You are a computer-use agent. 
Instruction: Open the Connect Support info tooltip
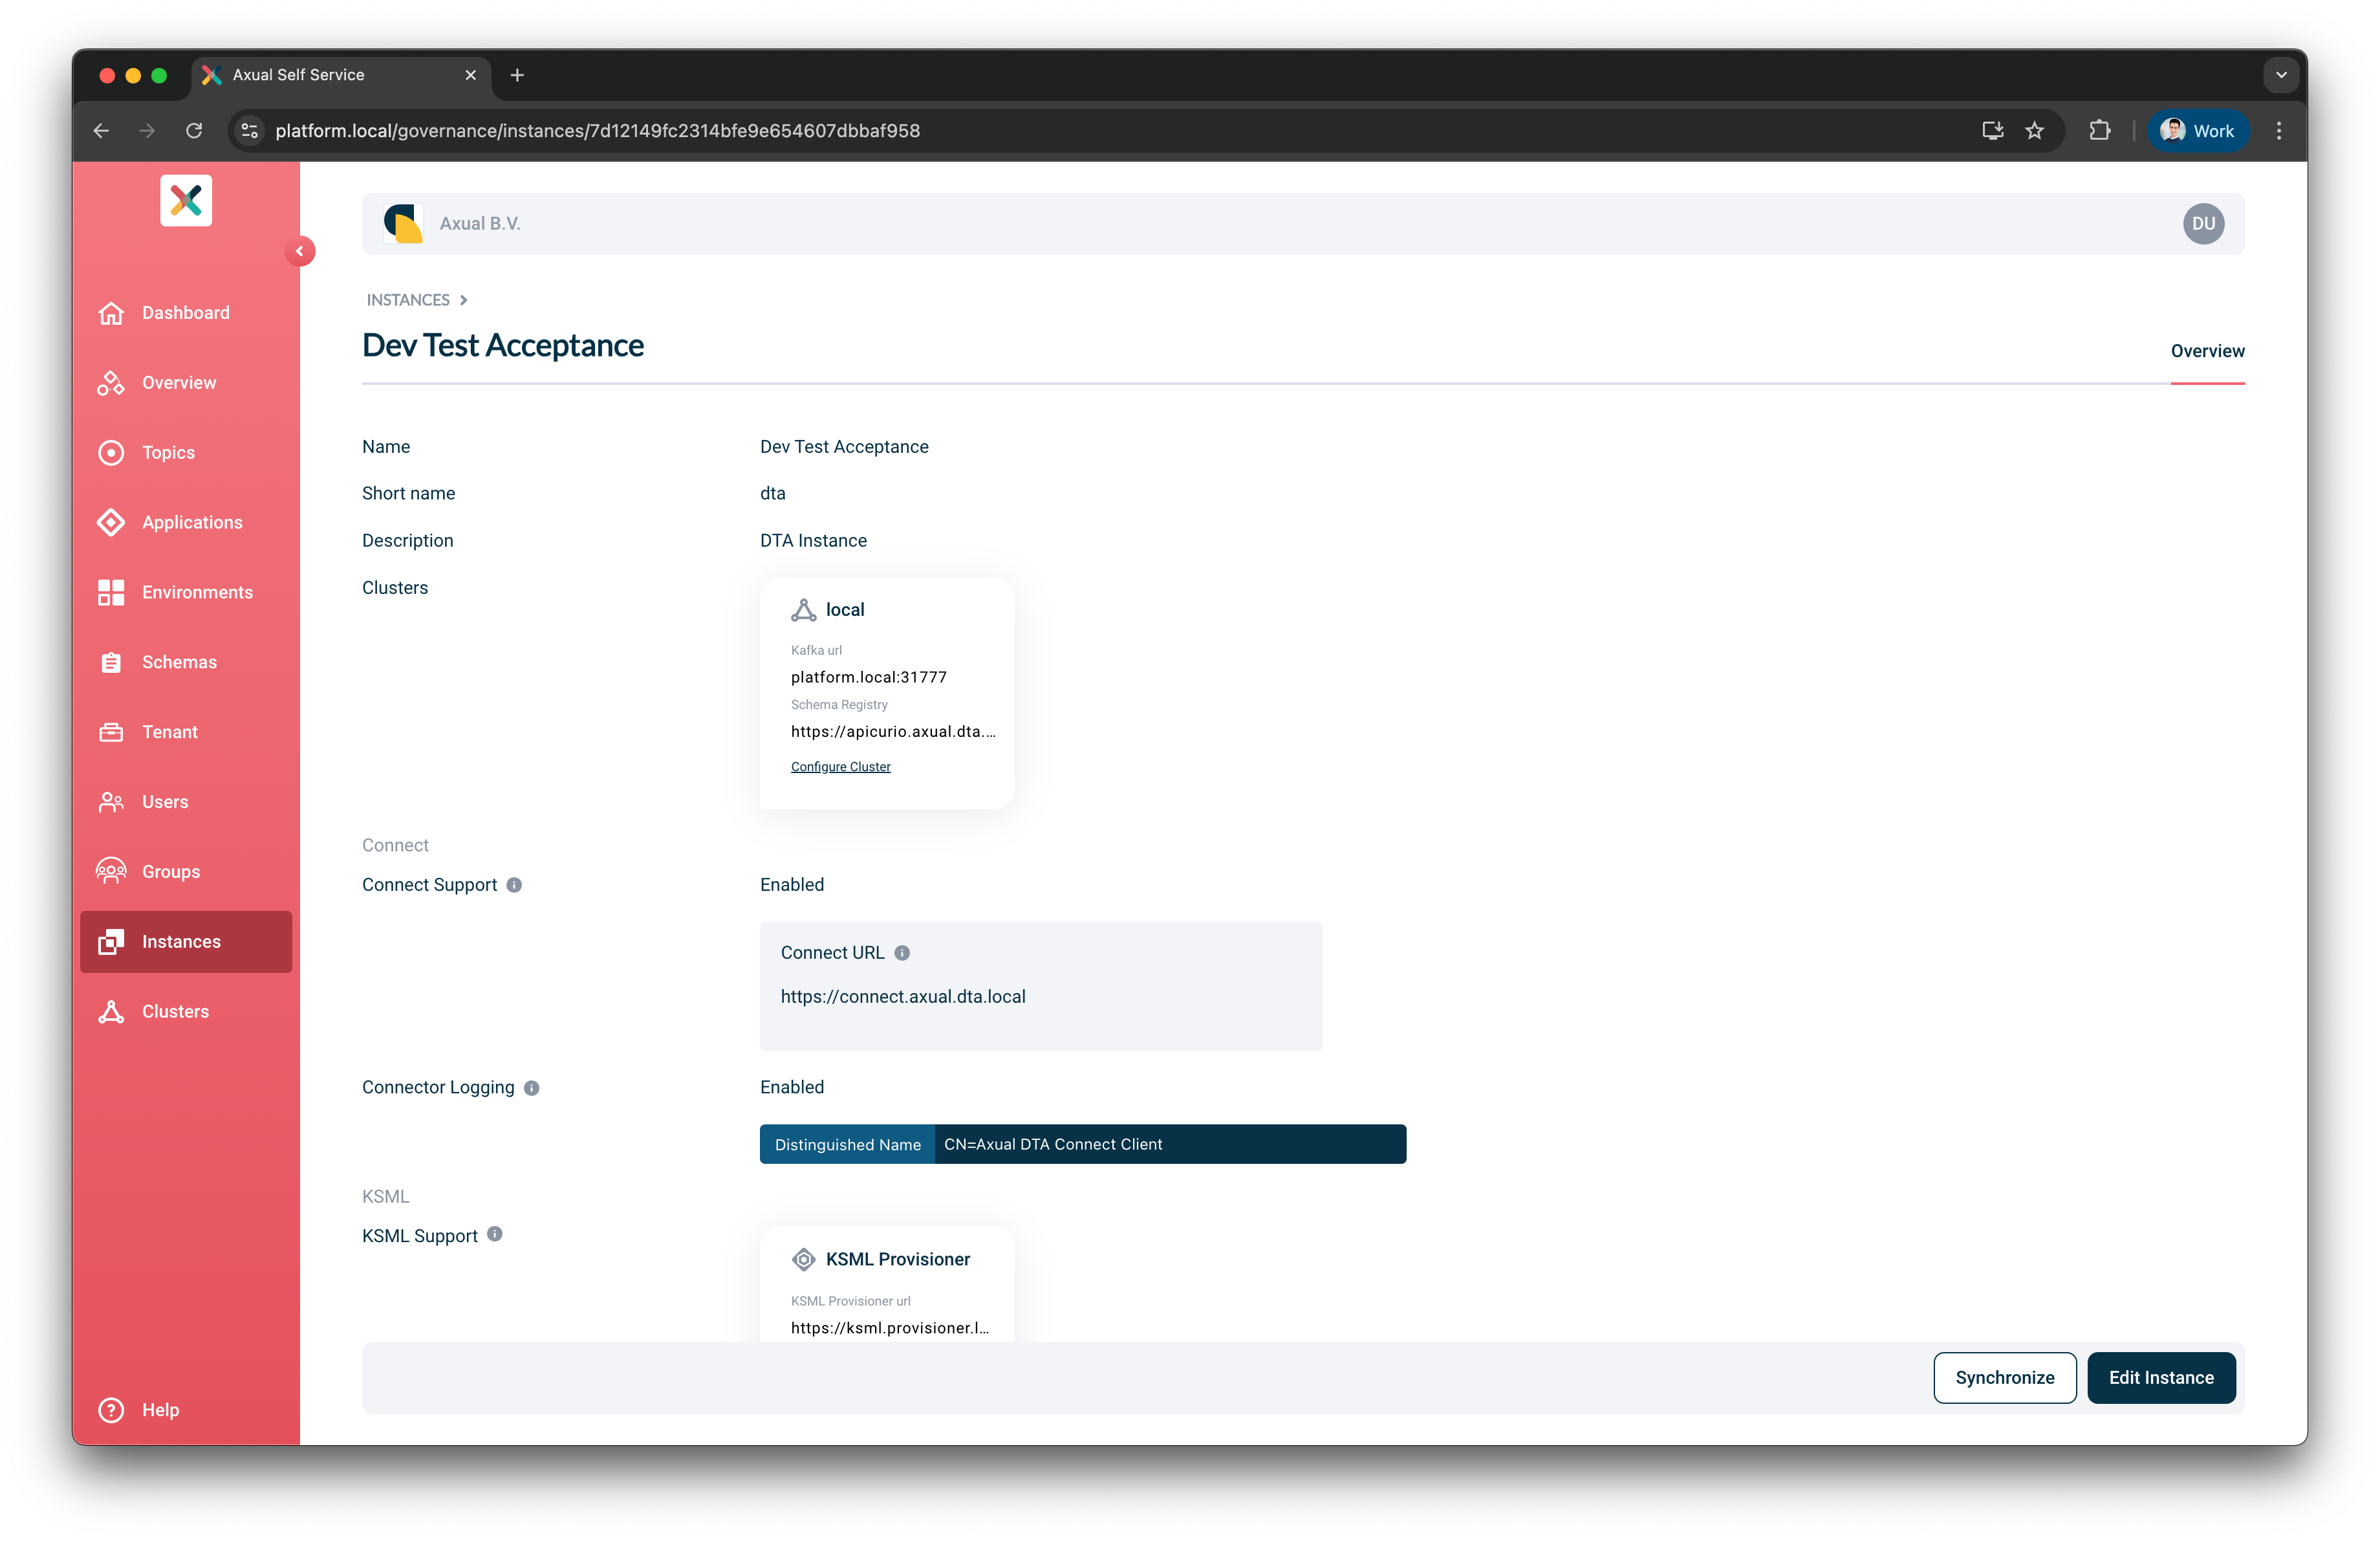click(x=514, y=885)
